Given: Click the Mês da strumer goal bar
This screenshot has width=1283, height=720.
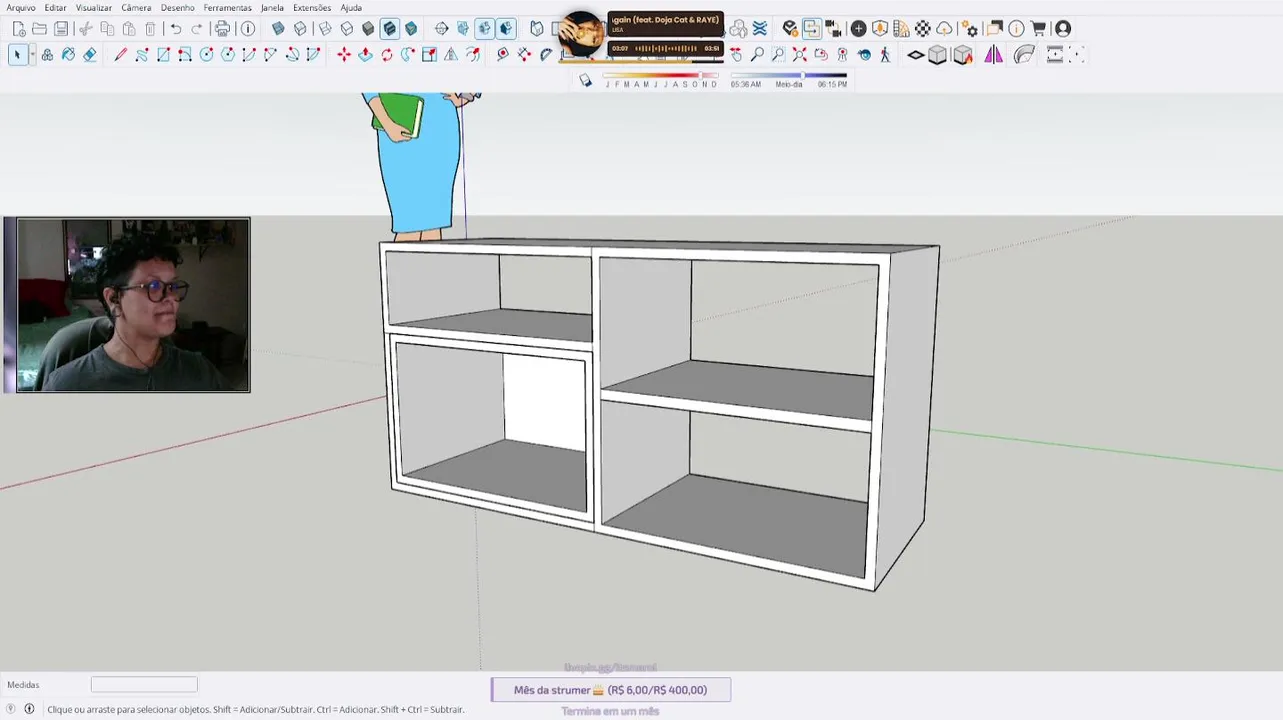Looking at the screenshot, I should coord(611,690).
